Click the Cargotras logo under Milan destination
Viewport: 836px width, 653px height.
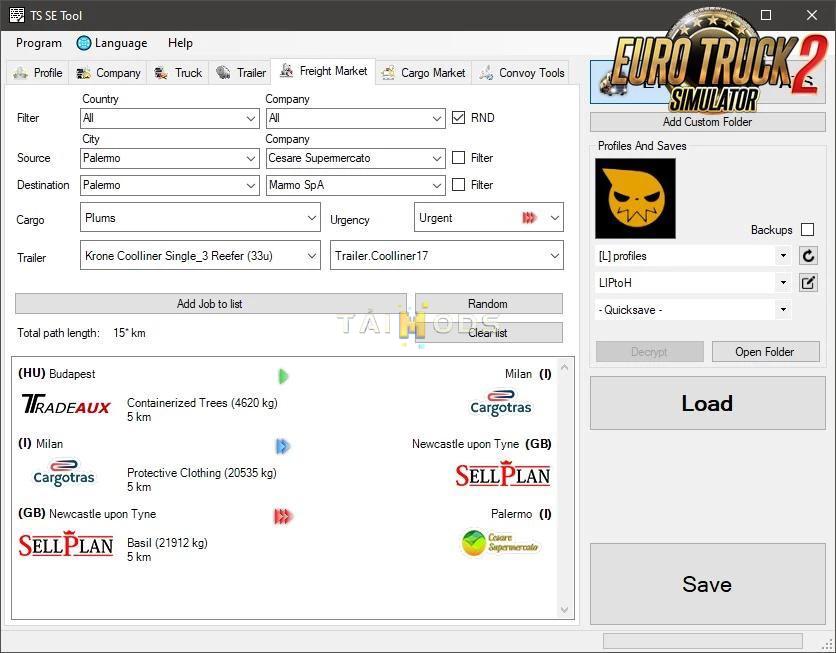pos(501,404)
